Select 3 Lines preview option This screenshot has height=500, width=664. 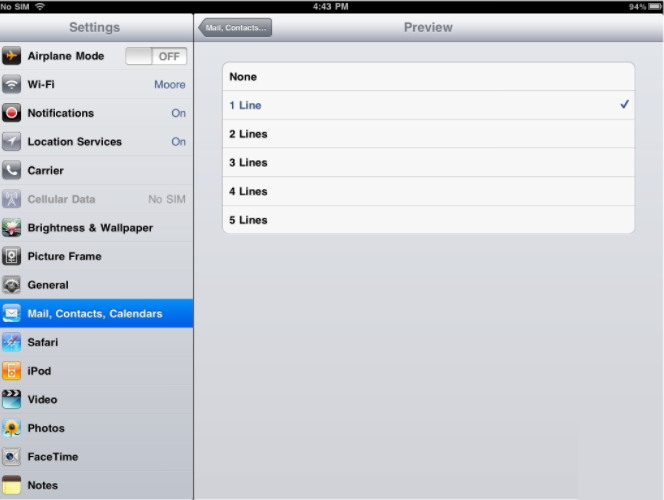point(428,163)
